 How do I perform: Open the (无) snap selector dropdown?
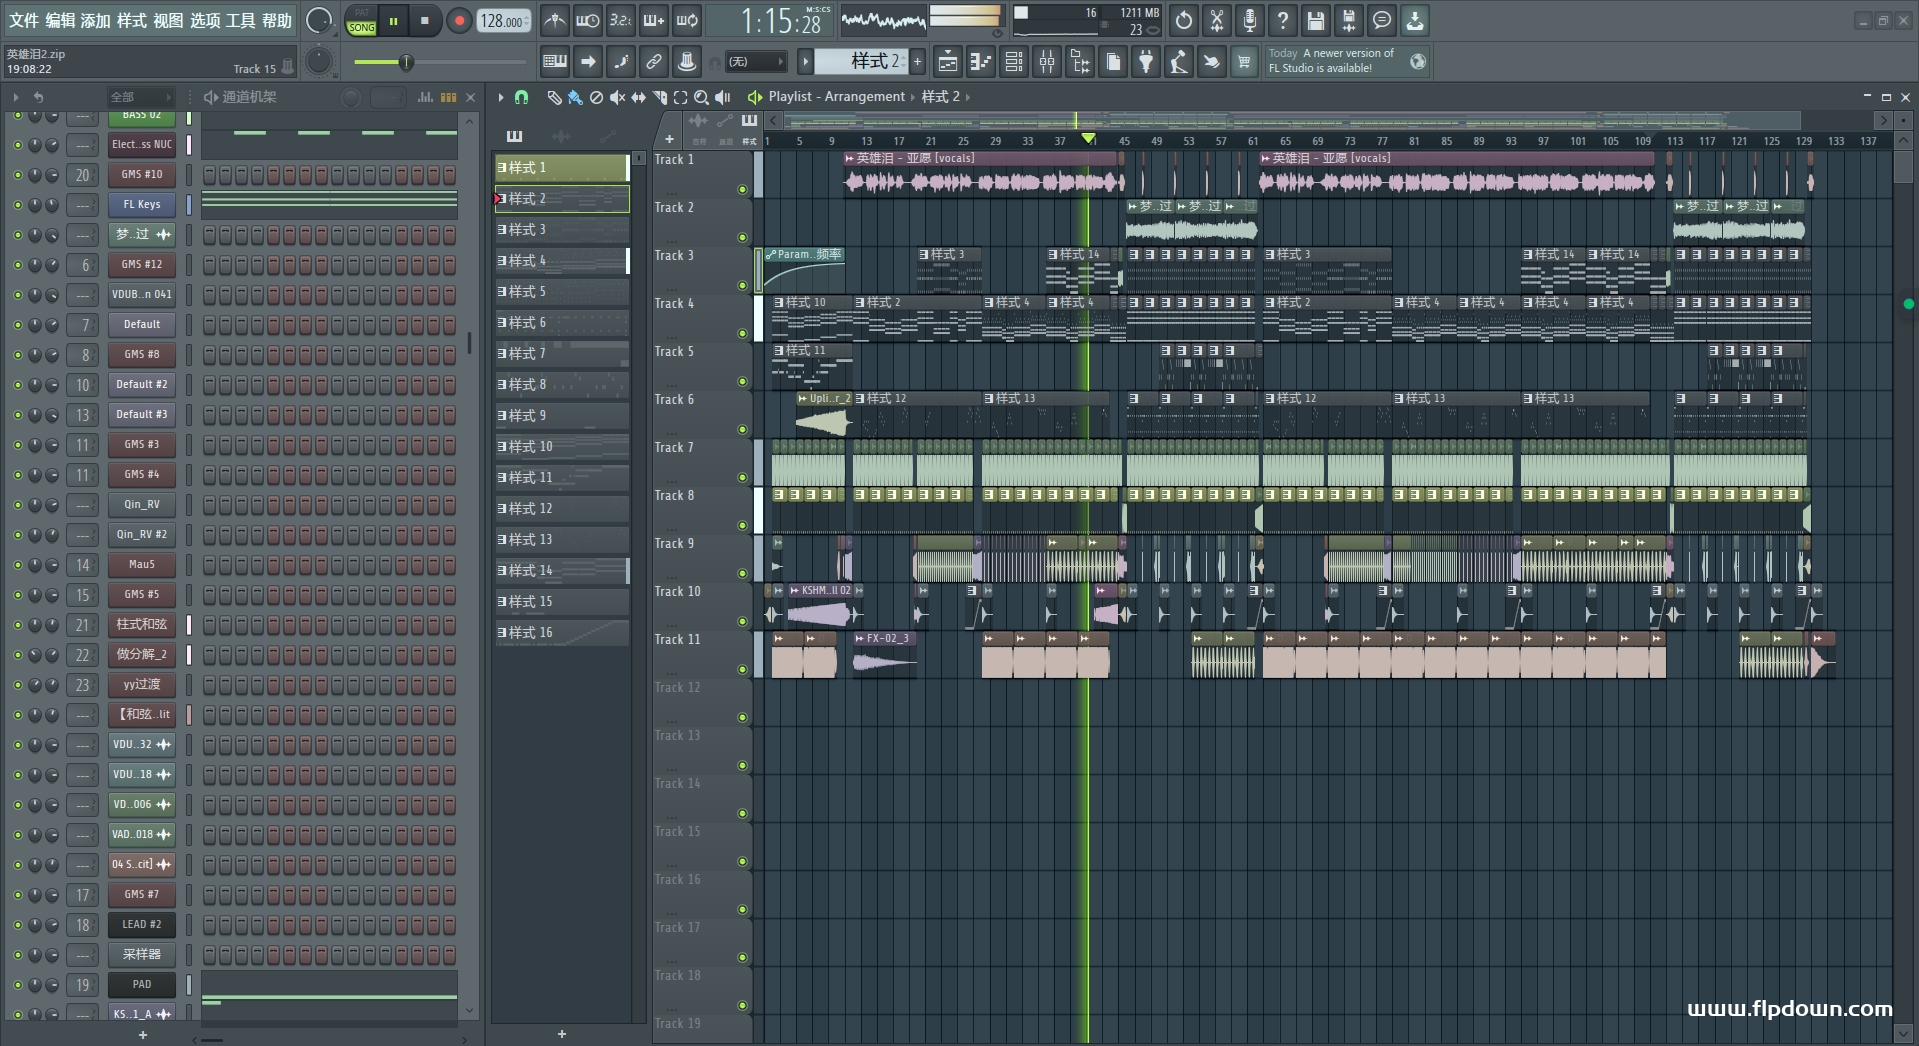(755, 62)
